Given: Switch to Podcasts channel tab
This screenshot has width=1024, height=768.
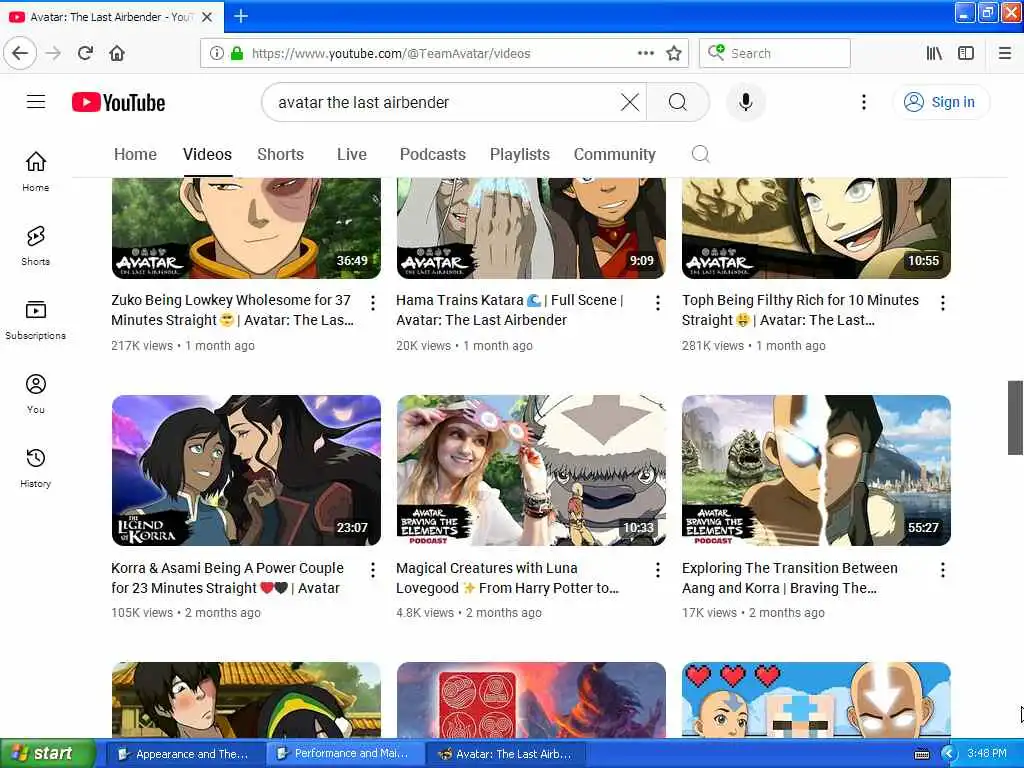Looking at the screenshot, I should tap(432, 154).
